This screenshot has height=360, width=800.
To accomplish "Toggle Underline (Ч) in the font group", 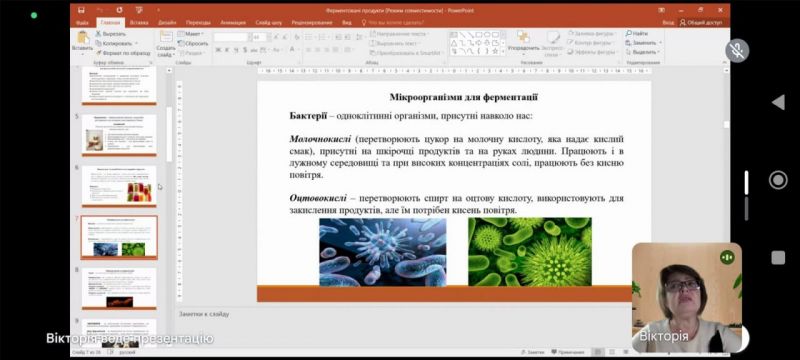I will [236, 50].
